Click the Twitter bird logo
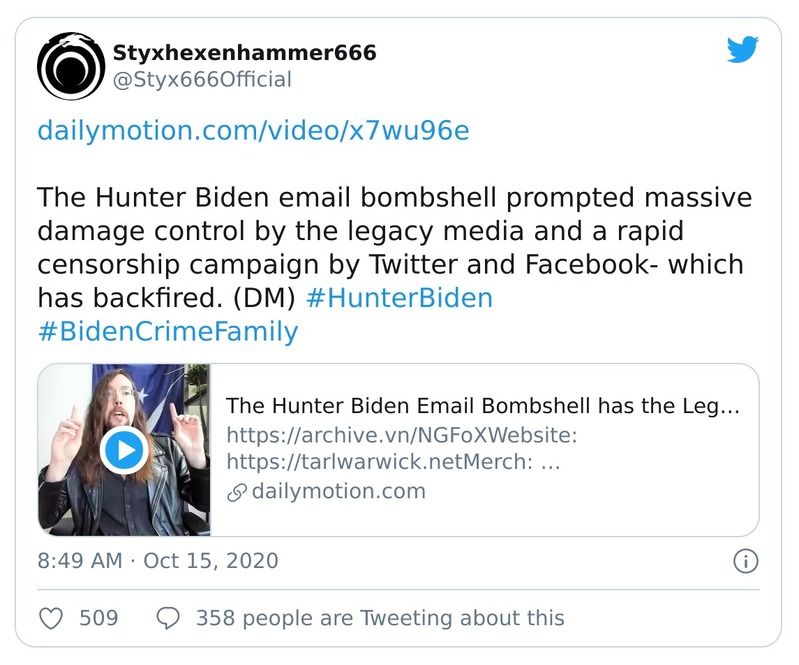The width and height of the screenshot is (799, 665). click(742, 50)
